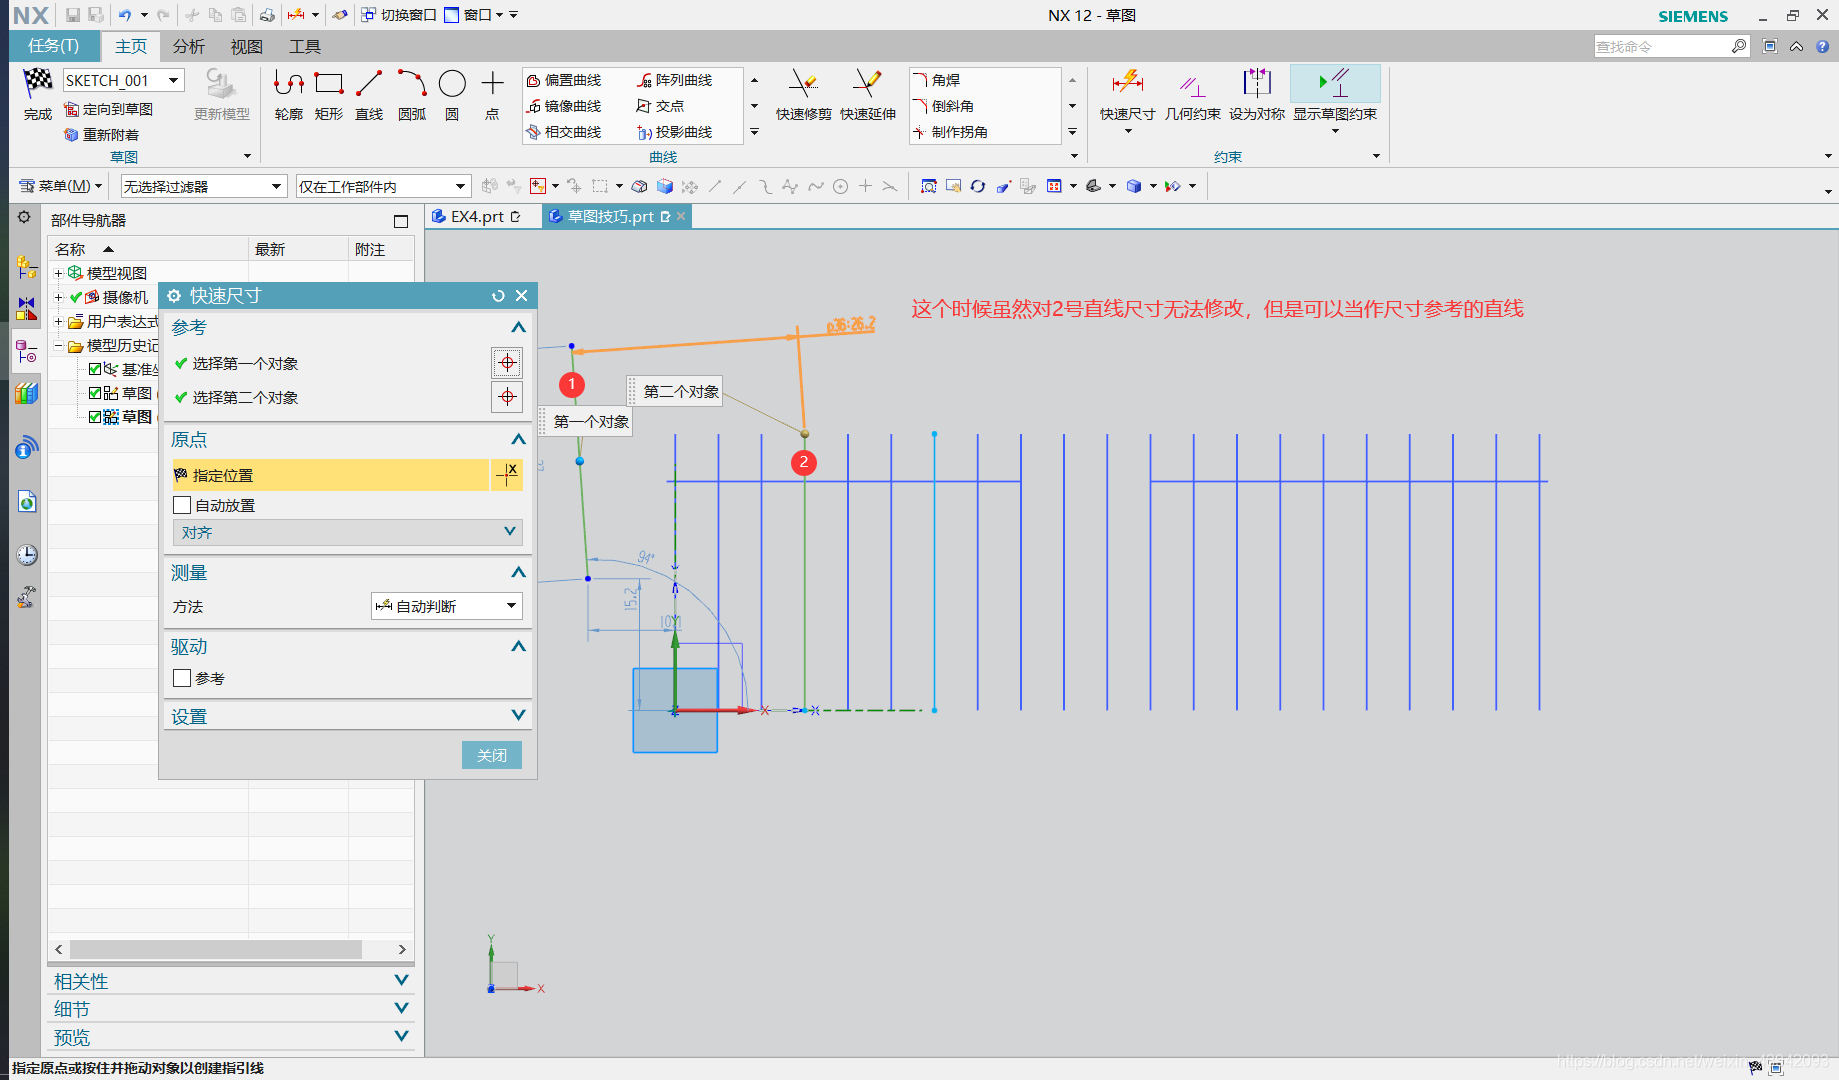Close the 草图技巧.prt tab
This screenshot has width=1839, height=1080.
pos(681,216)
